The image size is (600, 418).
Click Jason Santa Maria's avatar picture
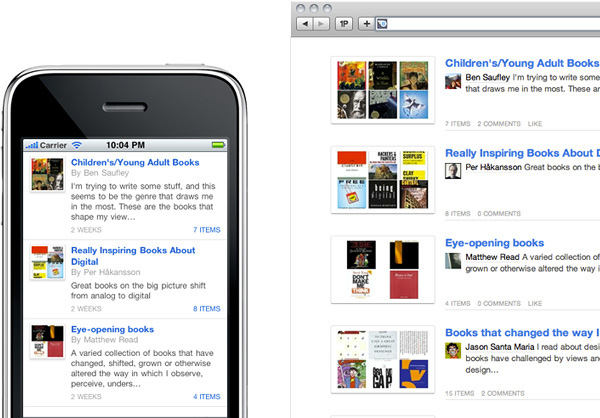tap(453, 351)
